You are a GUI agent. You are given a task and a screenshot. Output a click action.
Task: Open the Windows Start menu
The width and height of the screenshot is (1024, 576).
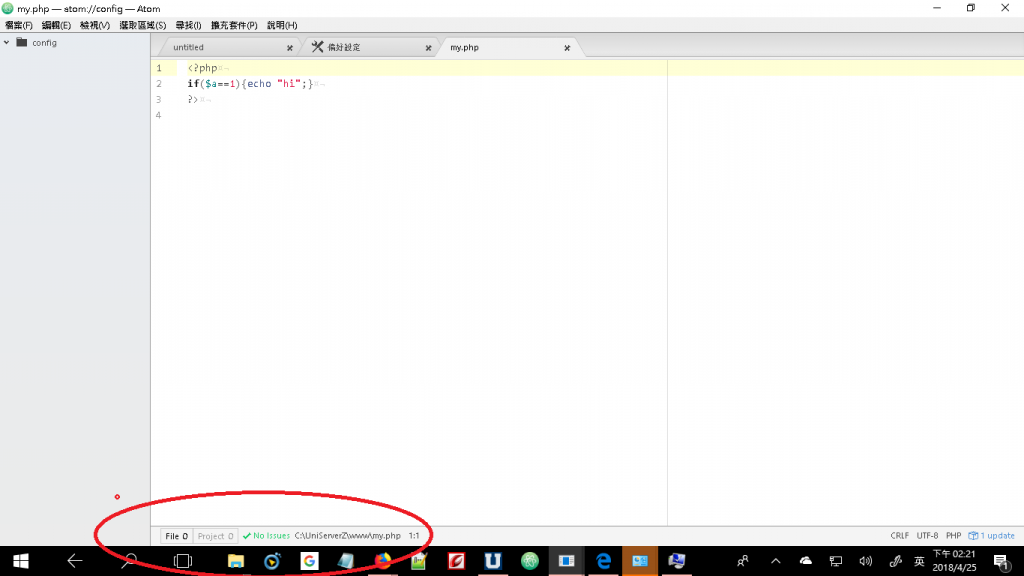pos(21,561)
